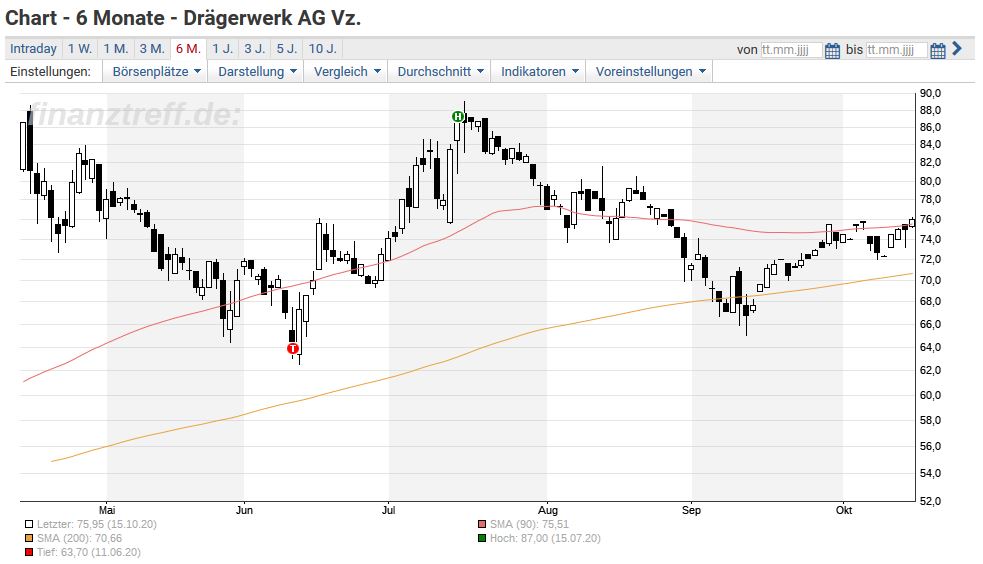Switch chart to 3 M. range

click(x=152, y=49)
